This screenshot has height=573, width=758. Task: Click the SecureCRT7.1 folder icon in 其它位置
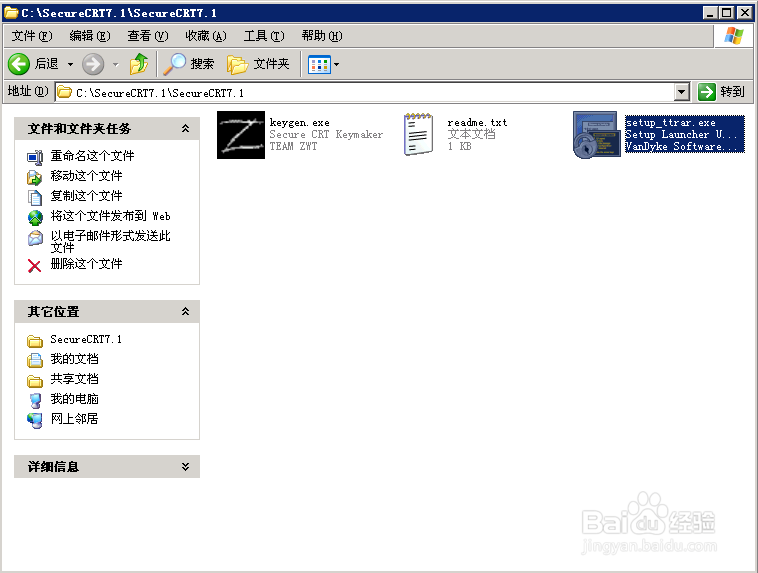35,341
